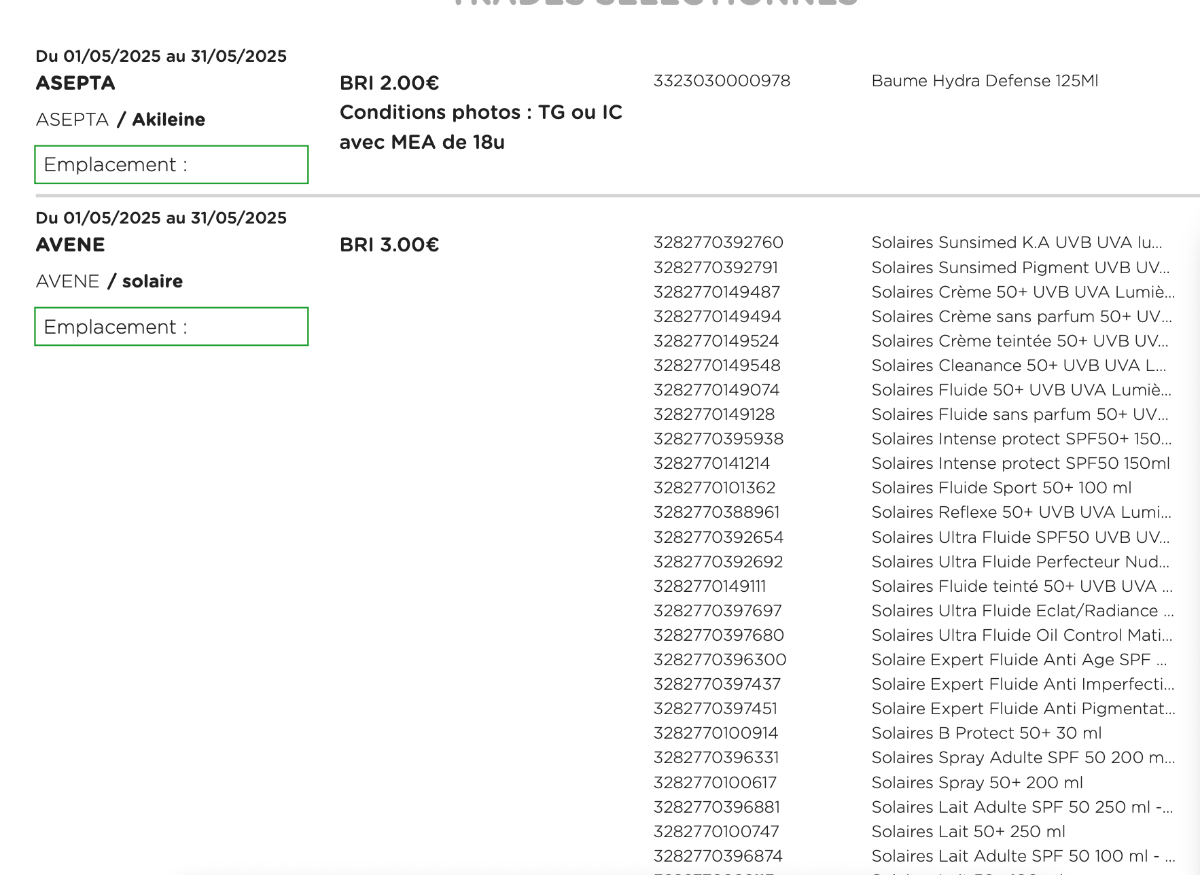Select barcode 3282770397697
The image size is (1200, 875).
[x=718, y=611]
